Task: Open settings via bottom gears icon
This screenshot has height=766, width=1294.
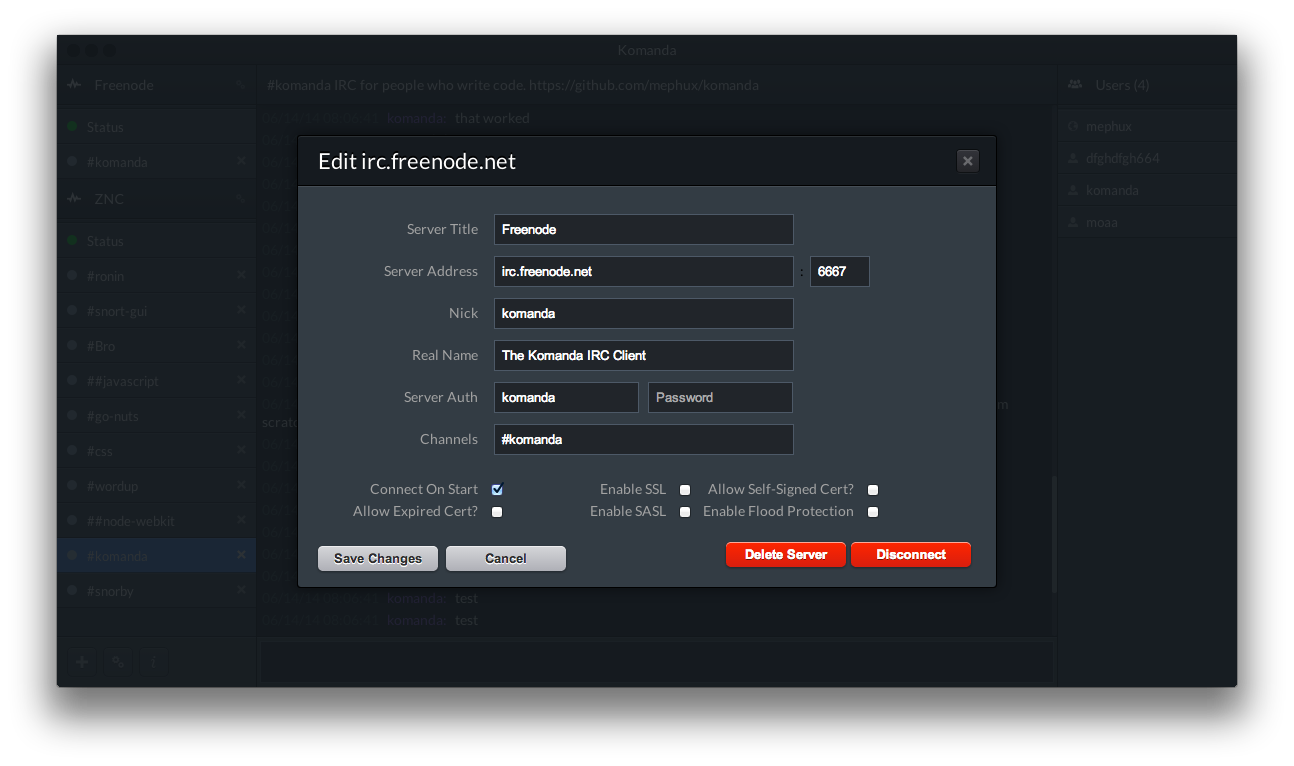Action: 118,661
